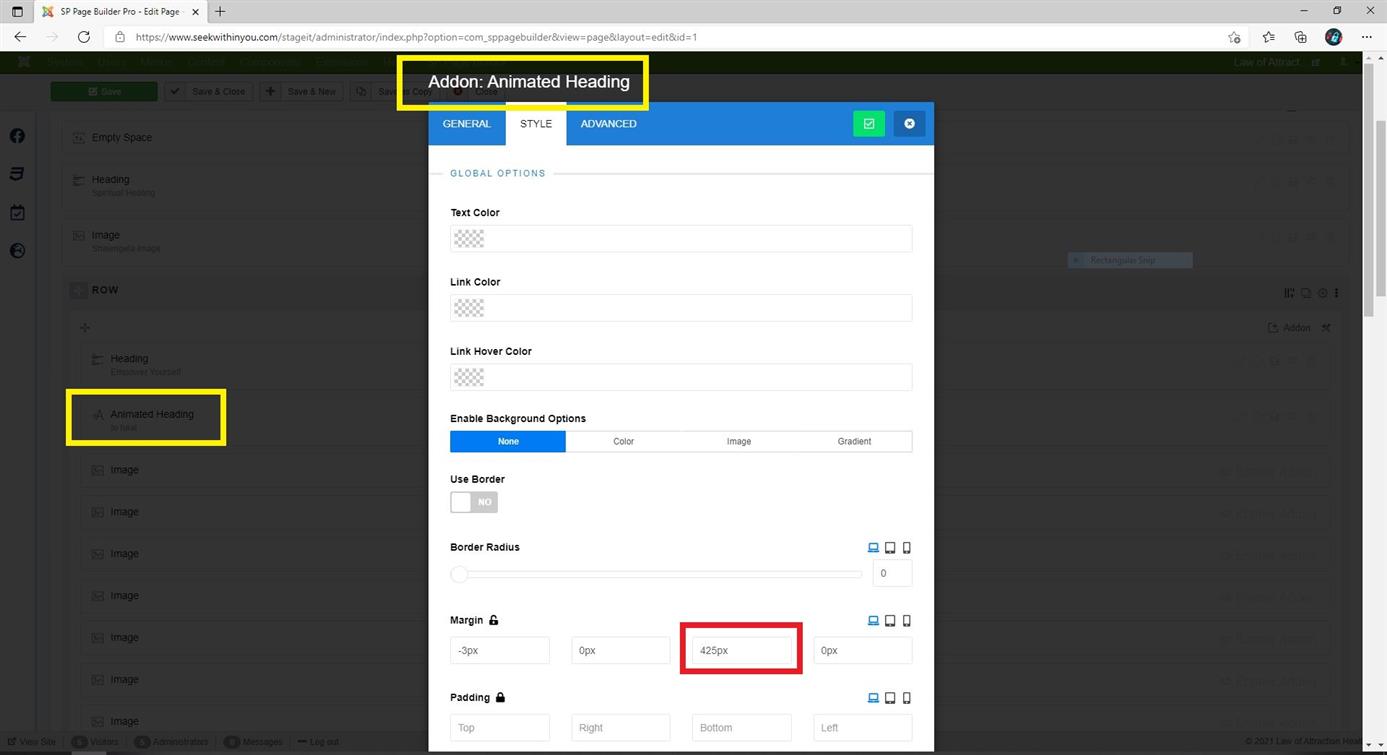Open the Text Color picker swatch
This screenshot has height=755, width=1387.
(x=469, y=239)
